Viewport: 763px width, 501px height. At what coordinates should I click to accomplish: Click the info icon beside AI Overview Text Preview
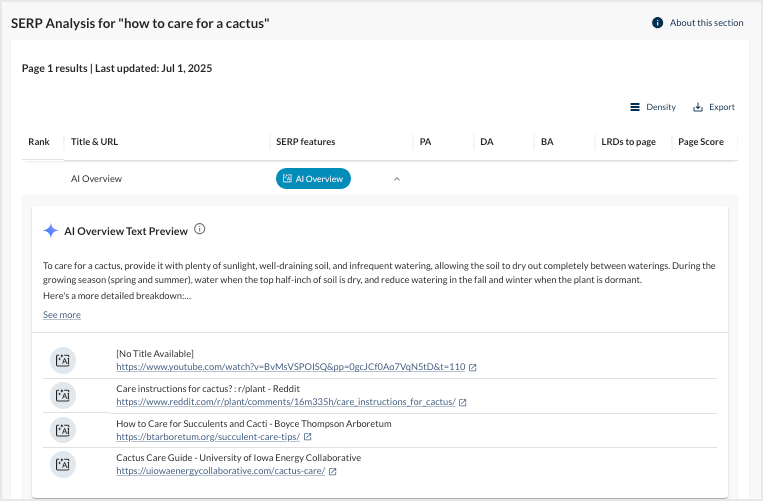[200, 230]
